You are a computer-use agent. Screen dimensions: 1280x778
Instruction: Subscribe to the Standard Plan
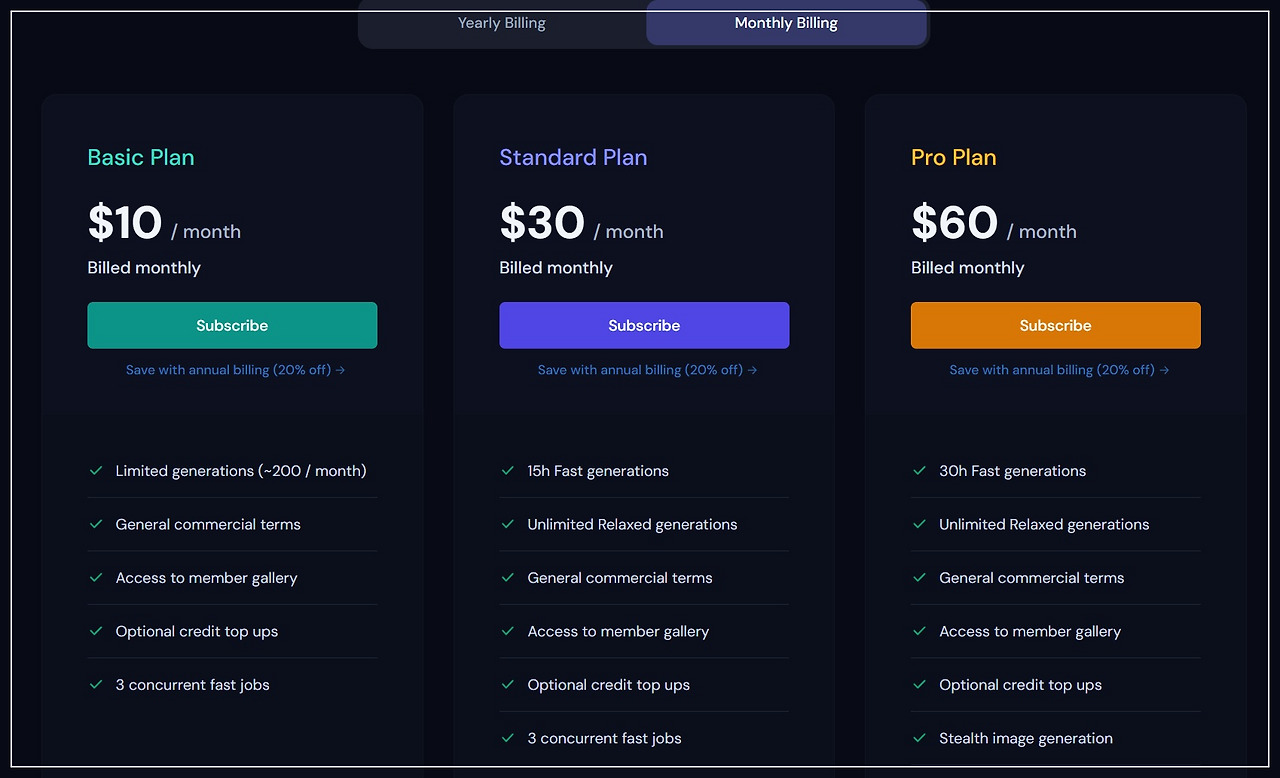pyautogui.click(x=644, y=325)
